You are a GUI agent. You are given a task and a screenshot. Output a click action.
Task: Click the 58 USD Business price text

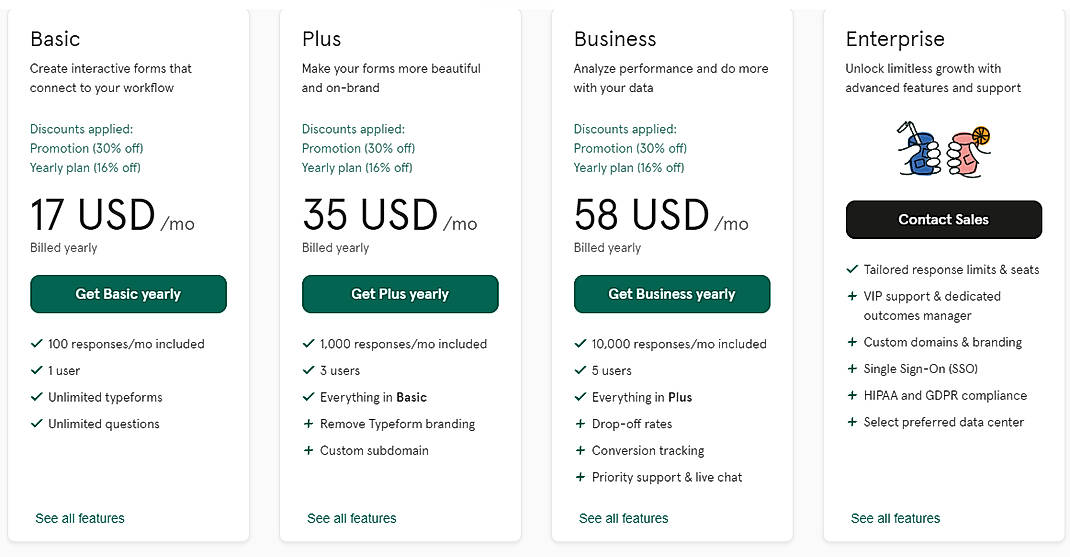coord(641,217)
